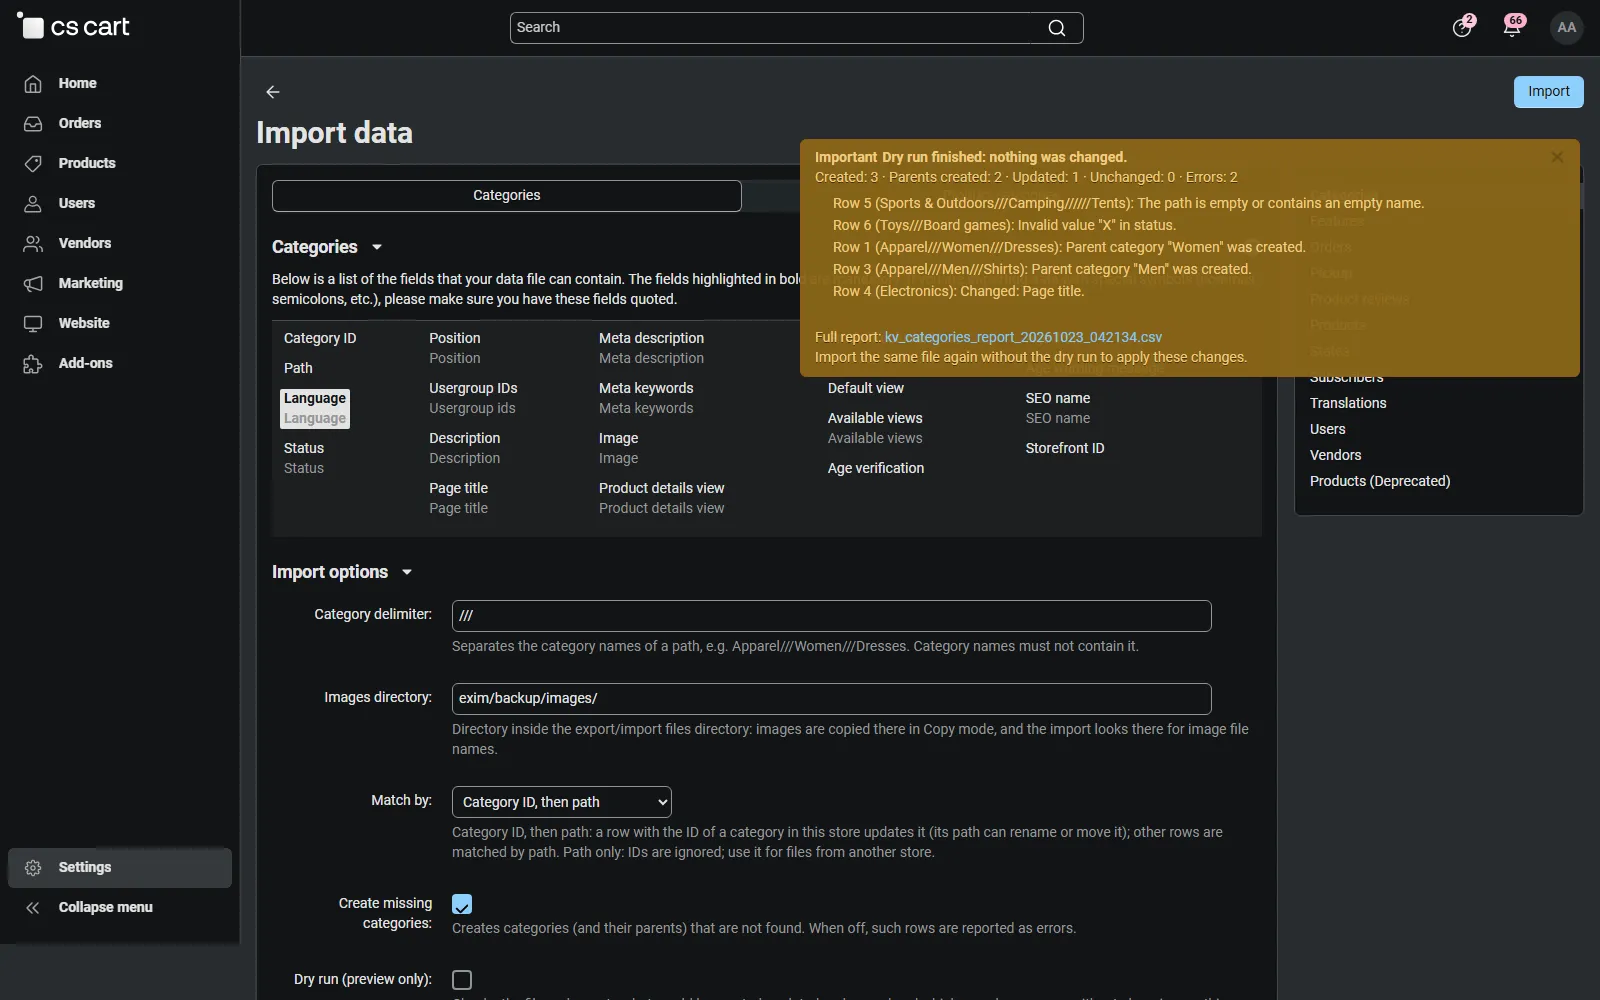Click the Add-ons puzzle icon
The width and height of the screenshot is (1600, 1000).
click(33, 364)
